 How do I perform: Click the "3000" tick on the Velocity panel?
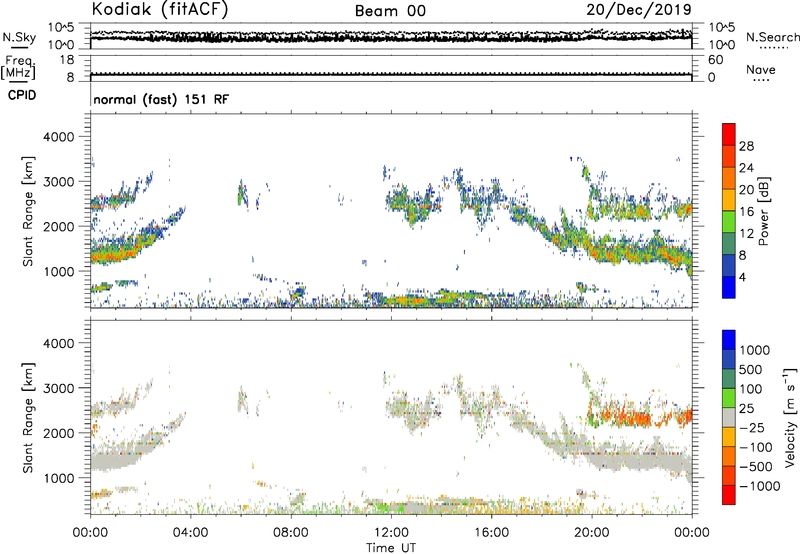pyautogui.click(x=58, y=388)
